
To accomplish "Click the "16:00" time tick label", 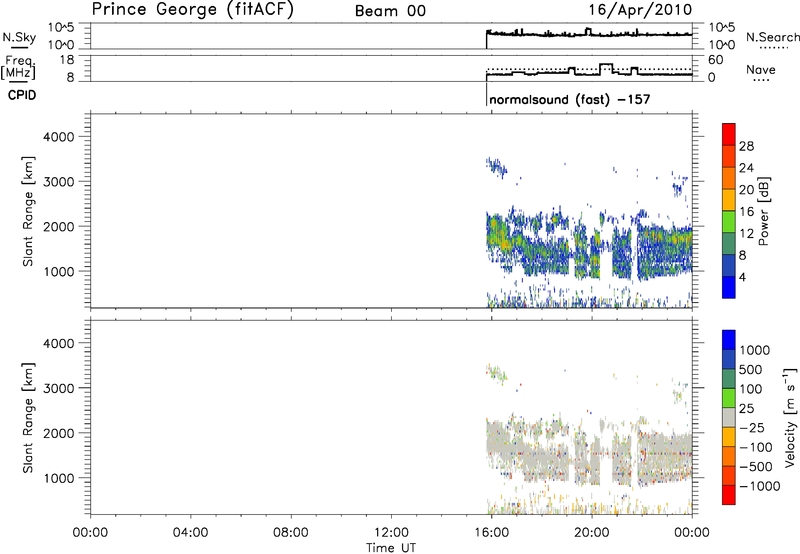I will 491,533.
